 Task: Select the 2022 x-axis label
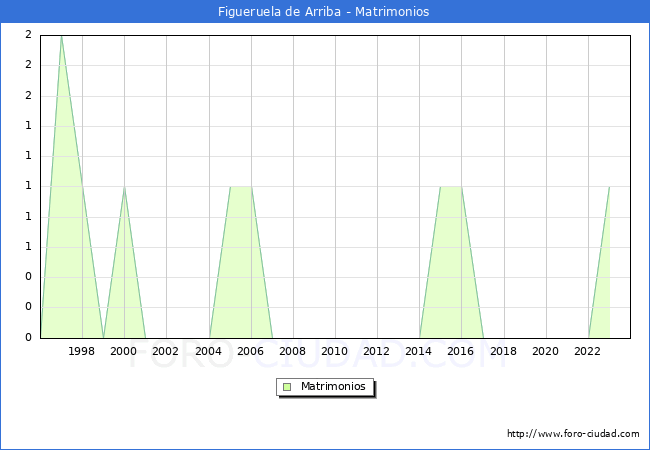(x=587, y=351)
